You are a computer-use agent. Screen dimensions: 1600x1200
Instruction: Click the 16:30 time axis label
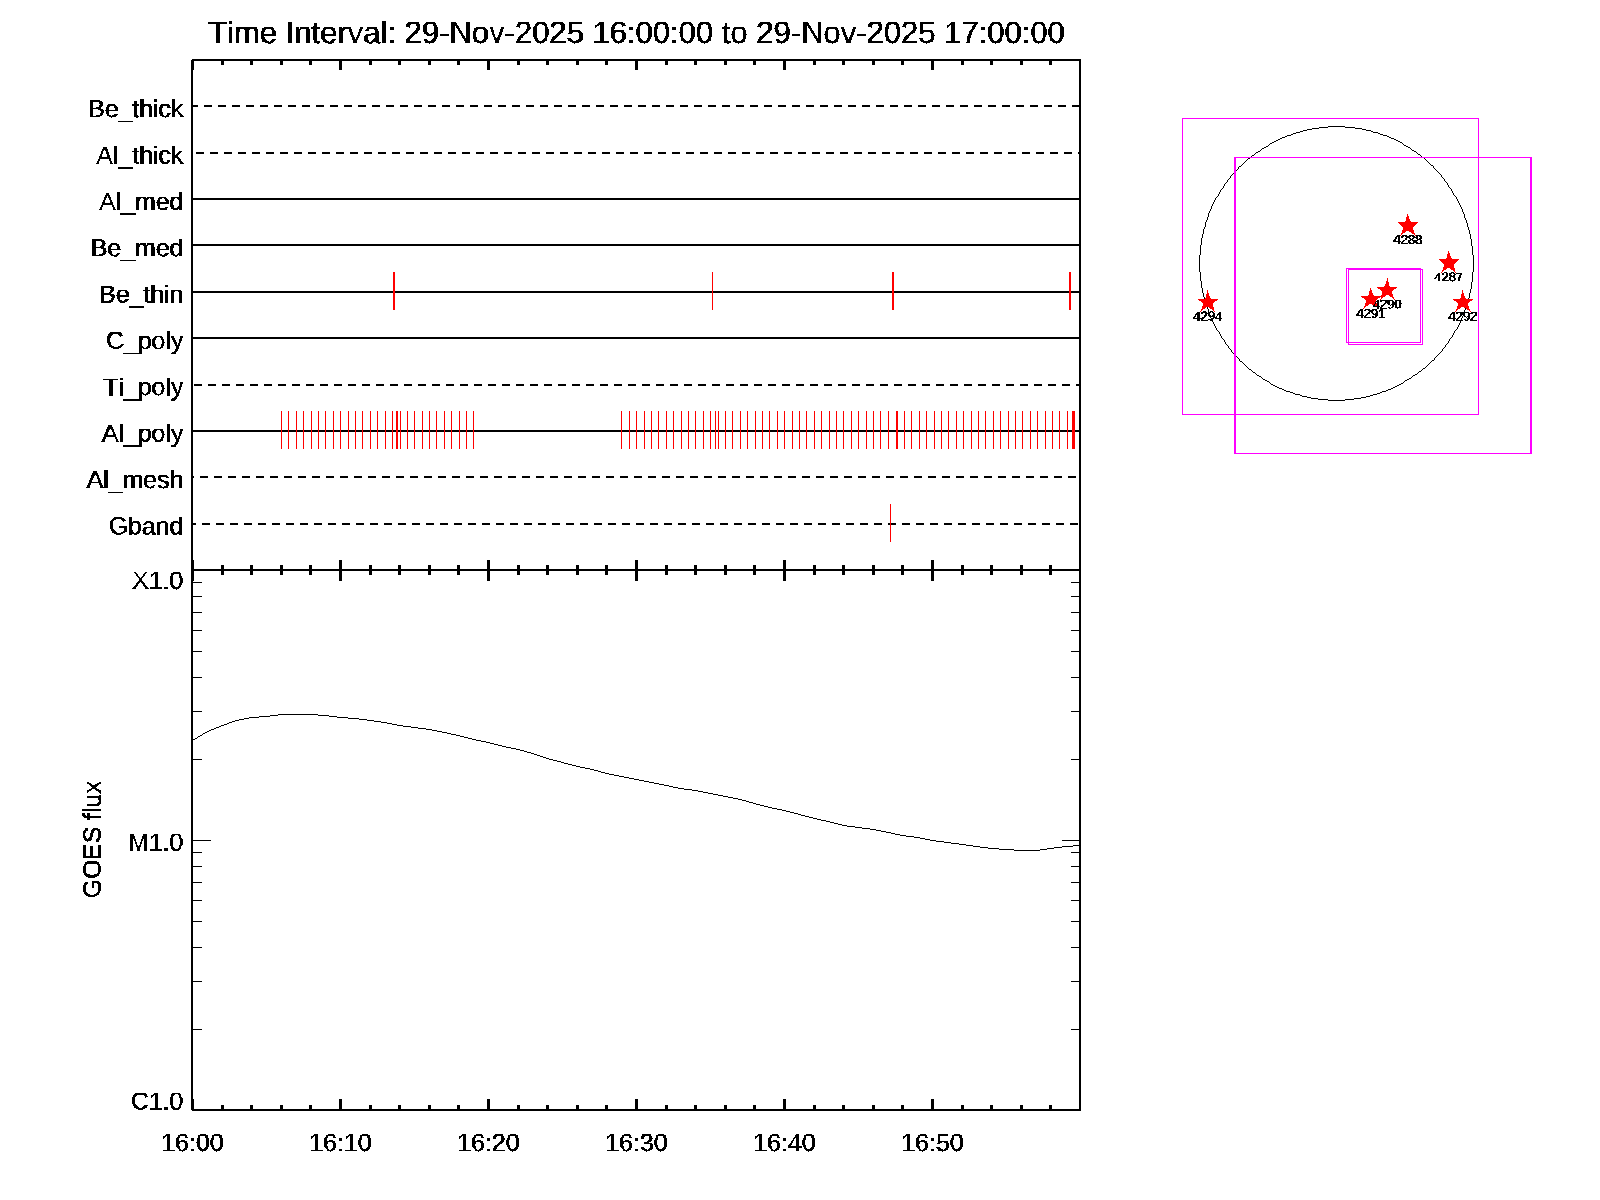pos(636,1143)
